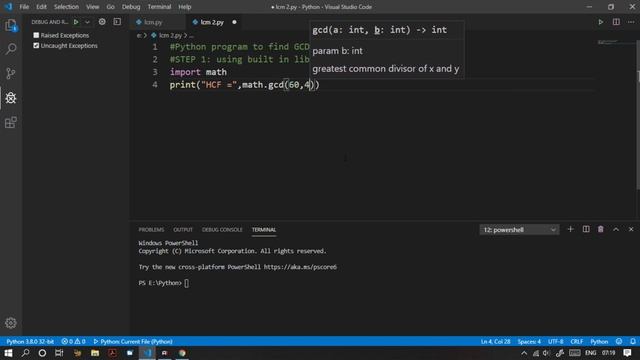Close the terminal panel

click(x=631, y=229)
